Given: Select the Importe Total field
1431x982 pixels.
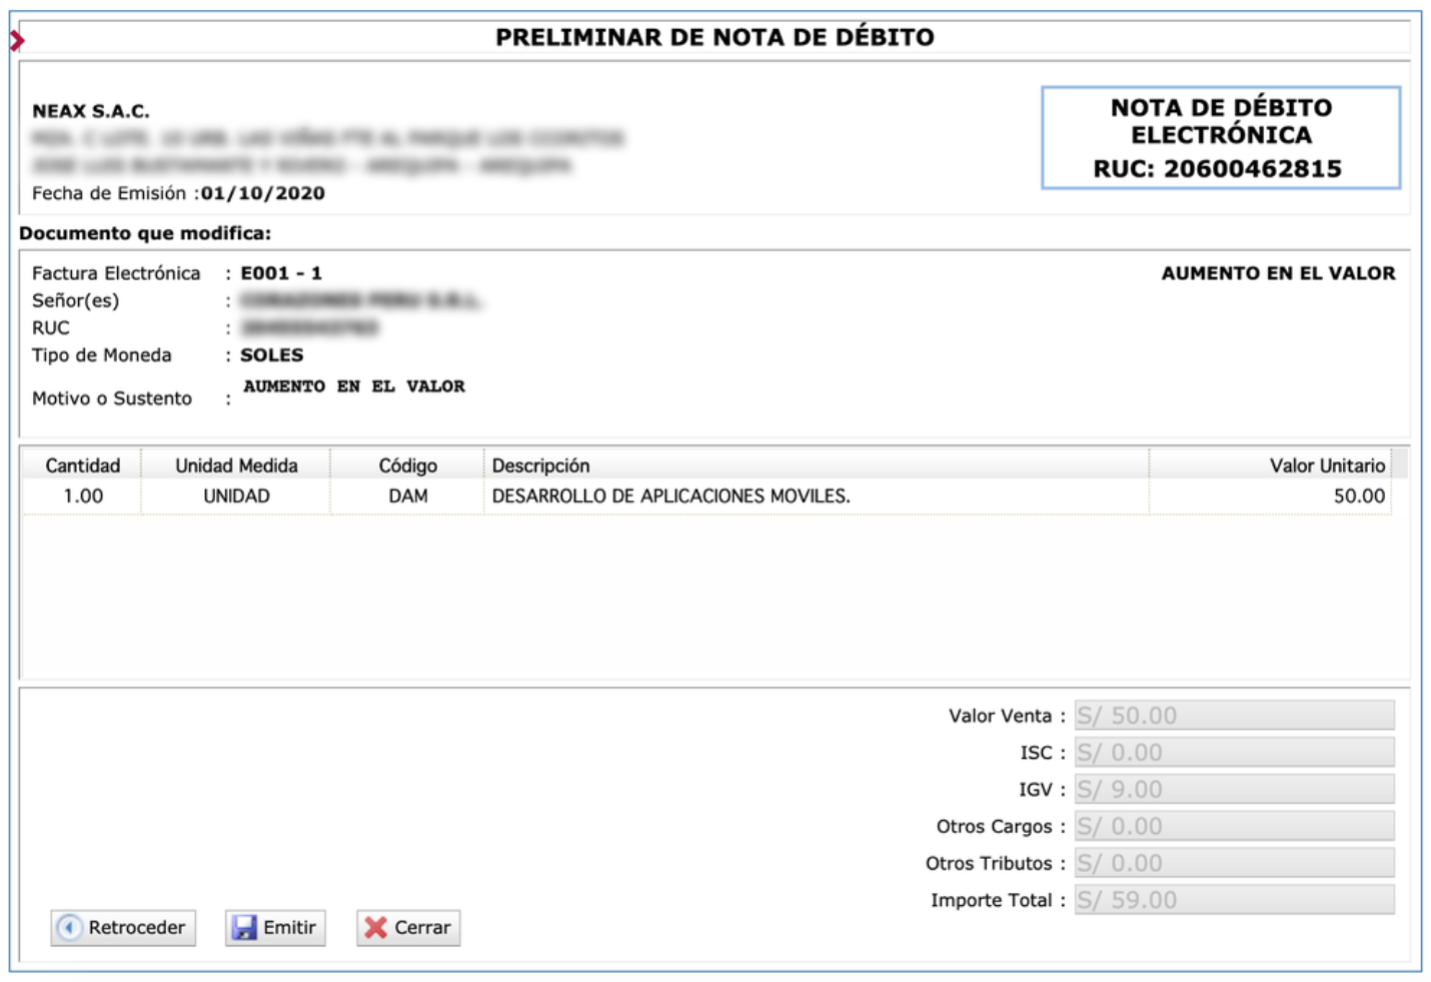Looking at the screenshot, I should click(x=1234, y=900).
